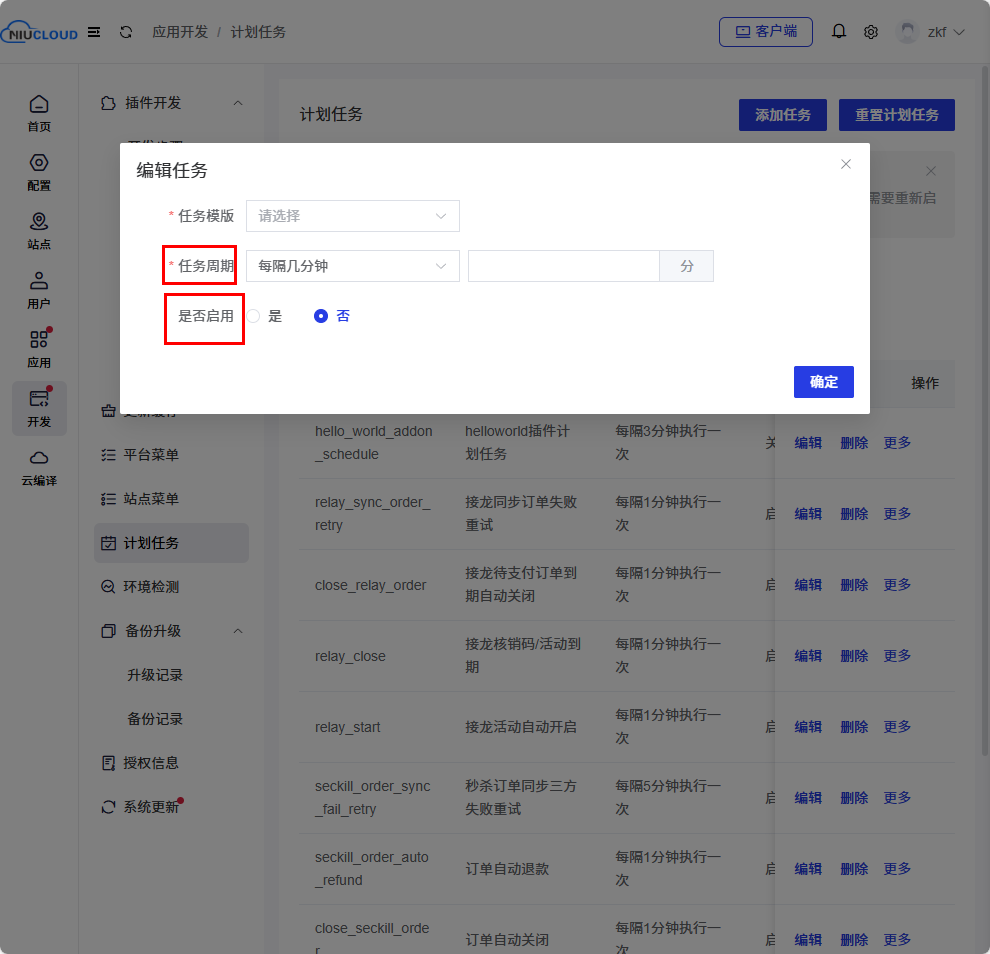Open 云编译 cloud compile sidebar icon
Screen dimensions: 990x954
pyautogui.click(x=39, y=467)
